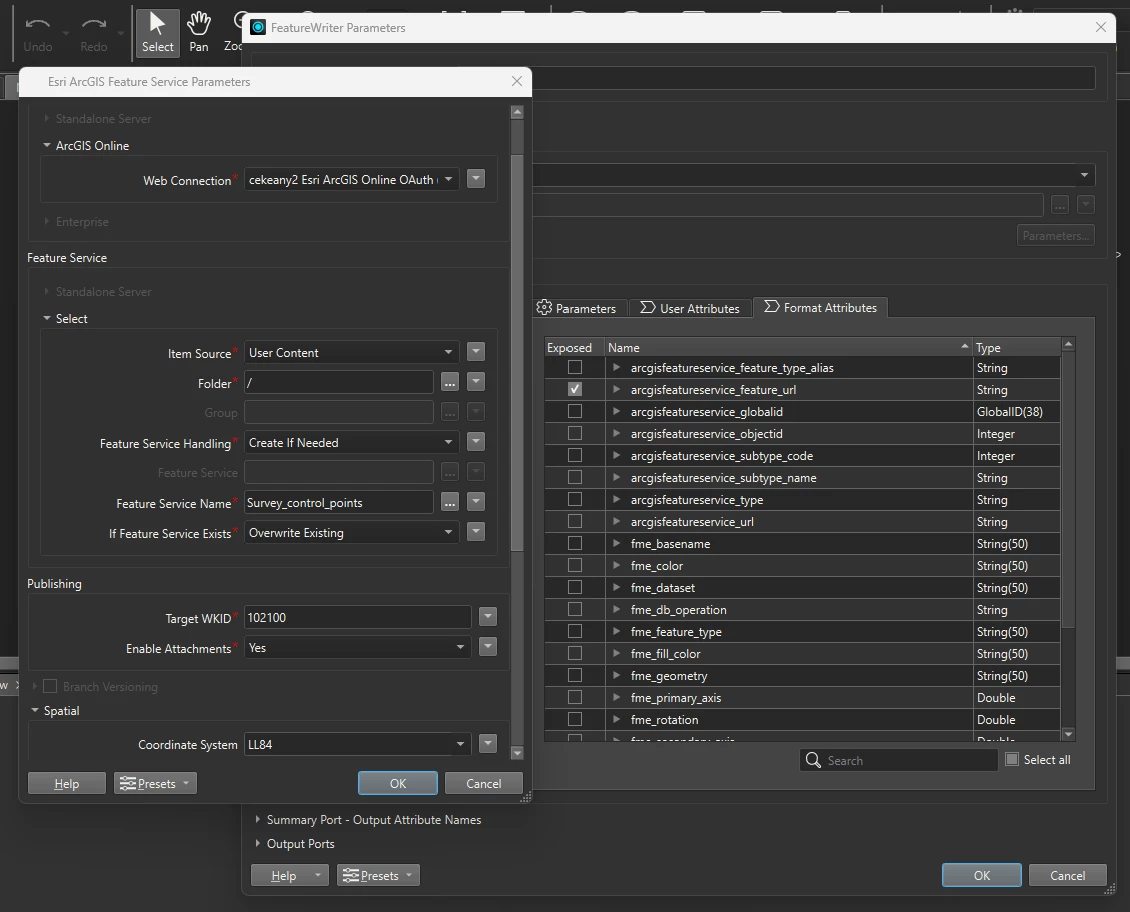
Task: Open Feature Service Name ellipsis button
Action: [450, 503]
